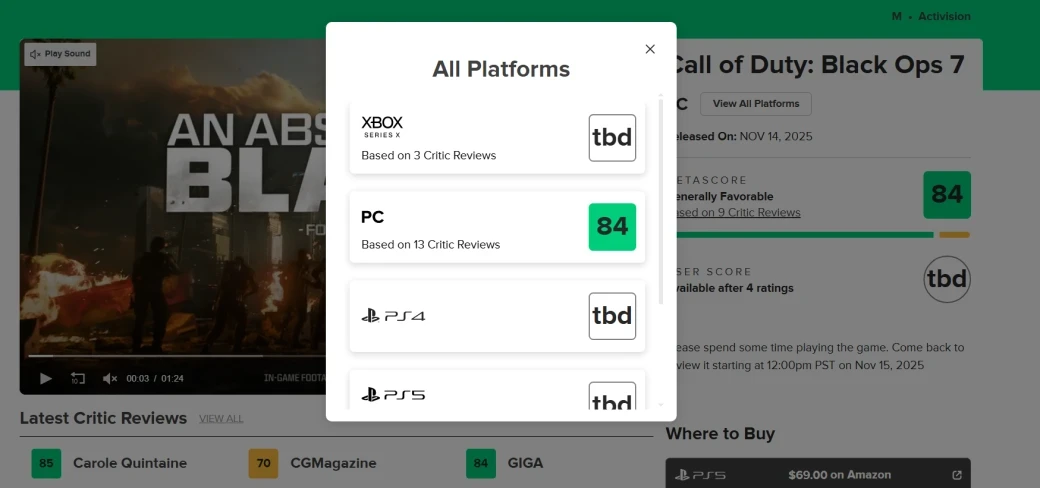Click the Xbox Series X tbd badge
1040x488 pixels.
coord(612,138)
